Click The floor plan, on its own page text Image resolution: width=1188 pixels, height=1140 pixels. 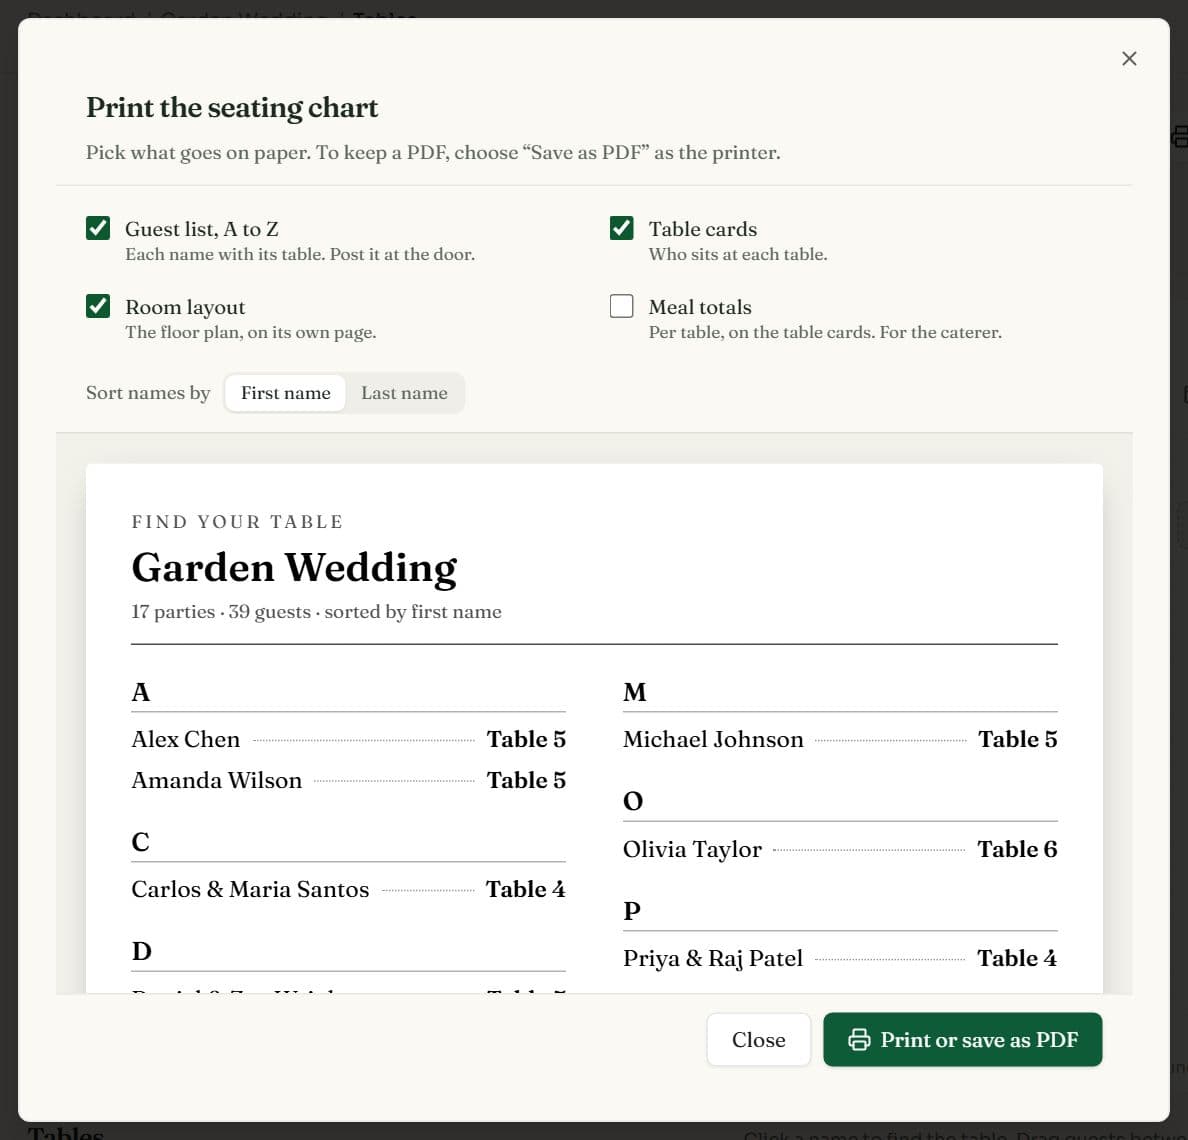(251, 333)
